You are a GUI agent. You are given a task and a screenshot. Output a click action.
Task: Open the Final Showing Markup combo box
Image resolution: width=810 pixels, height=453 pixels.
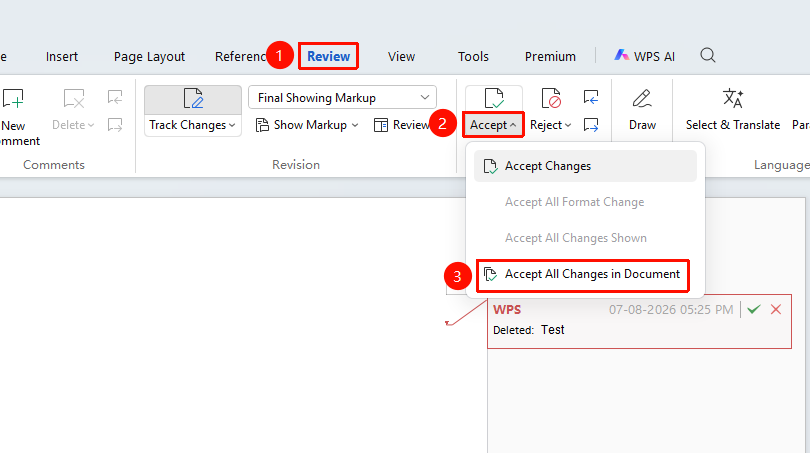click(x=342, y=98)
